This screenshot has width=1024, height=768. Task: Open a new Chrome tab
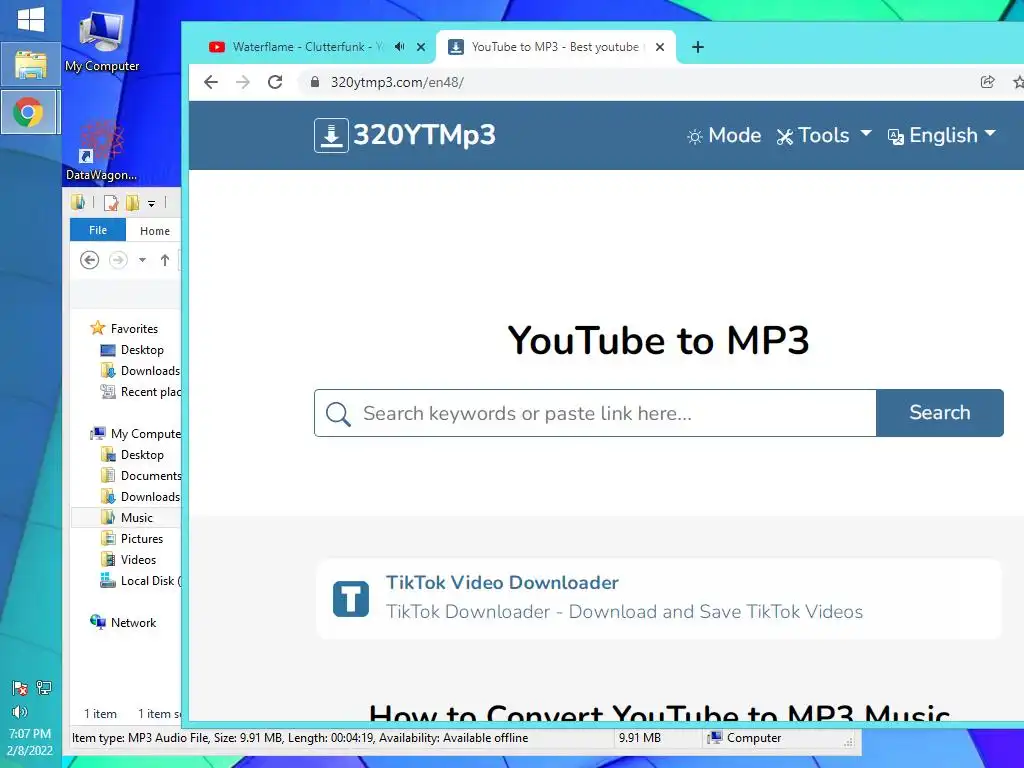pyautogui.click(x=698, y=47)
